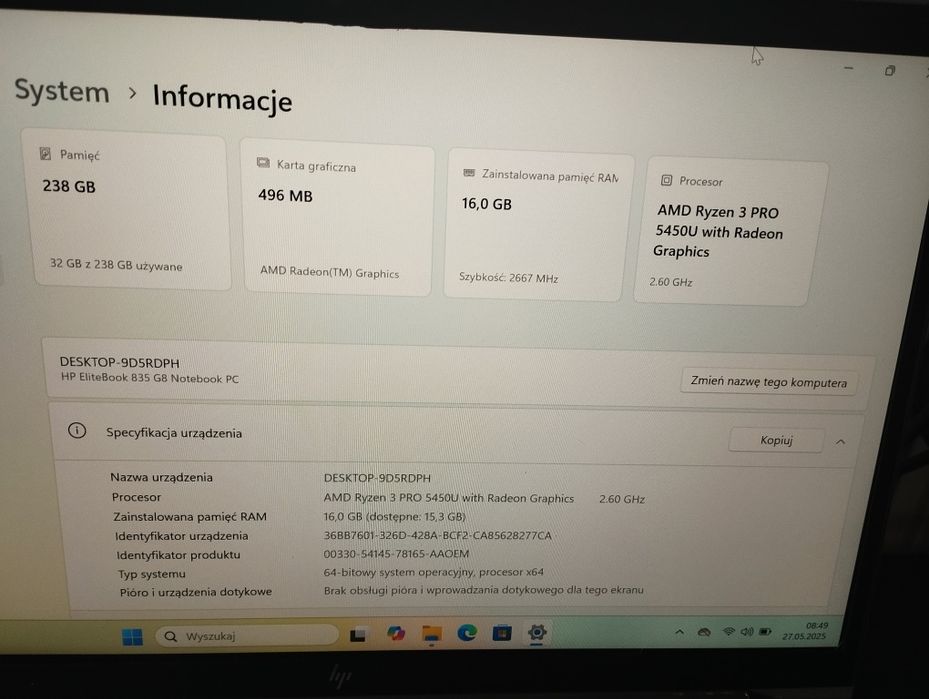Click the info icon beside Specyfikacja urządzenia

[x=77, y=431]
